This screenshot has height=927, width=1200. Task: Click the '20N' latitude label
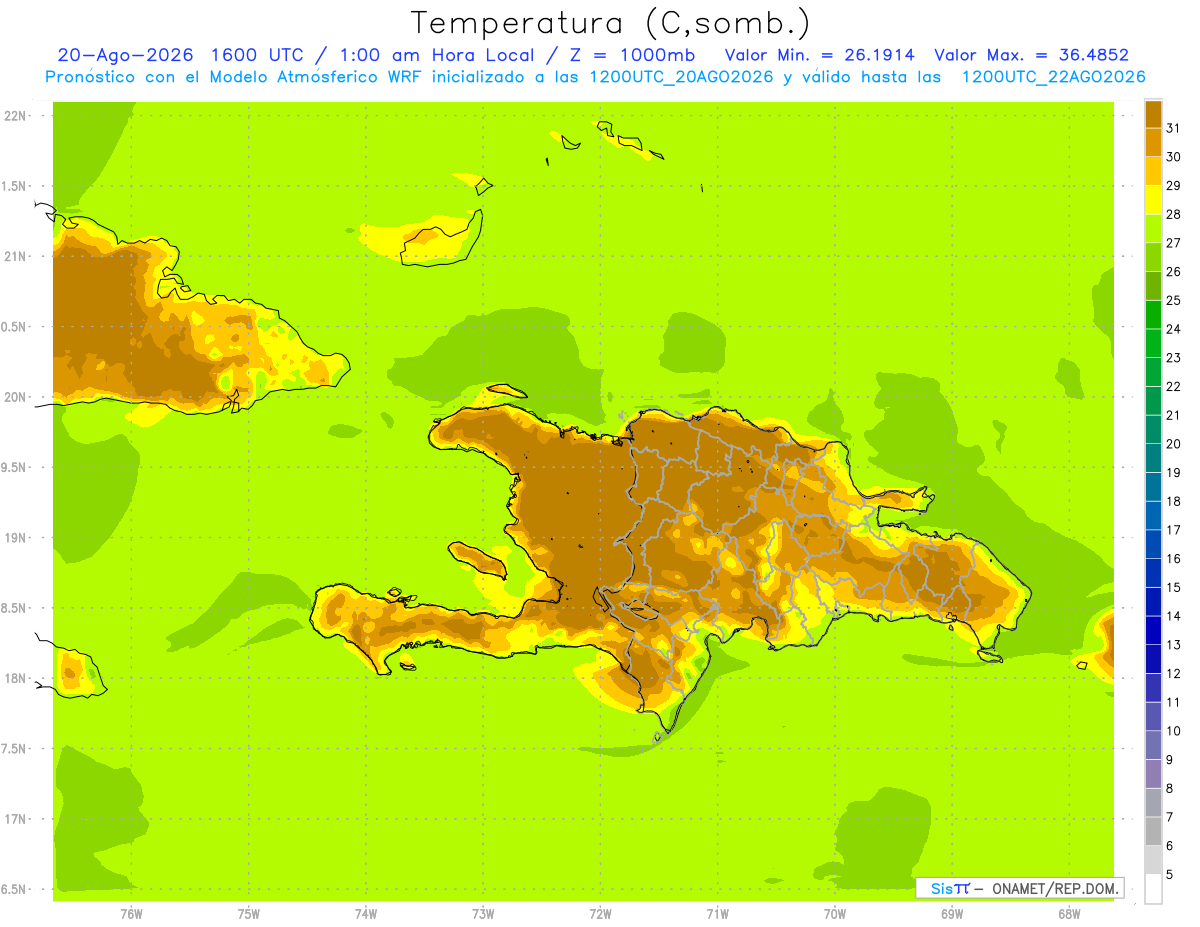click(16, 397)
